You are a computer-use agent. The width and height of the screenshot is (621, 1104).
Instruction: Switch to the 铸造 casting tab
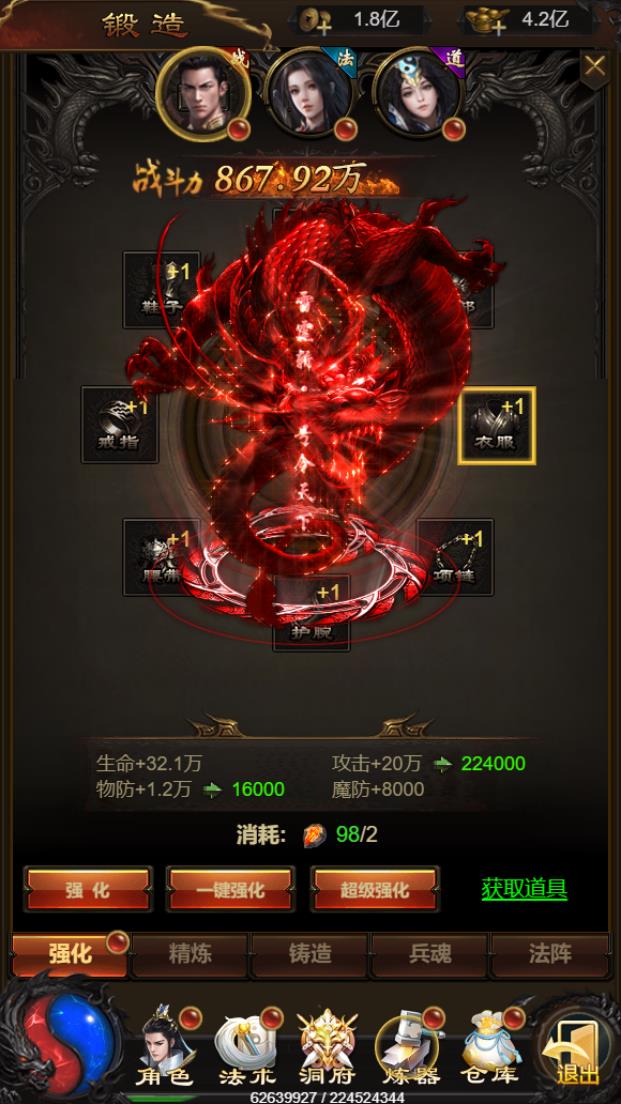310,955
